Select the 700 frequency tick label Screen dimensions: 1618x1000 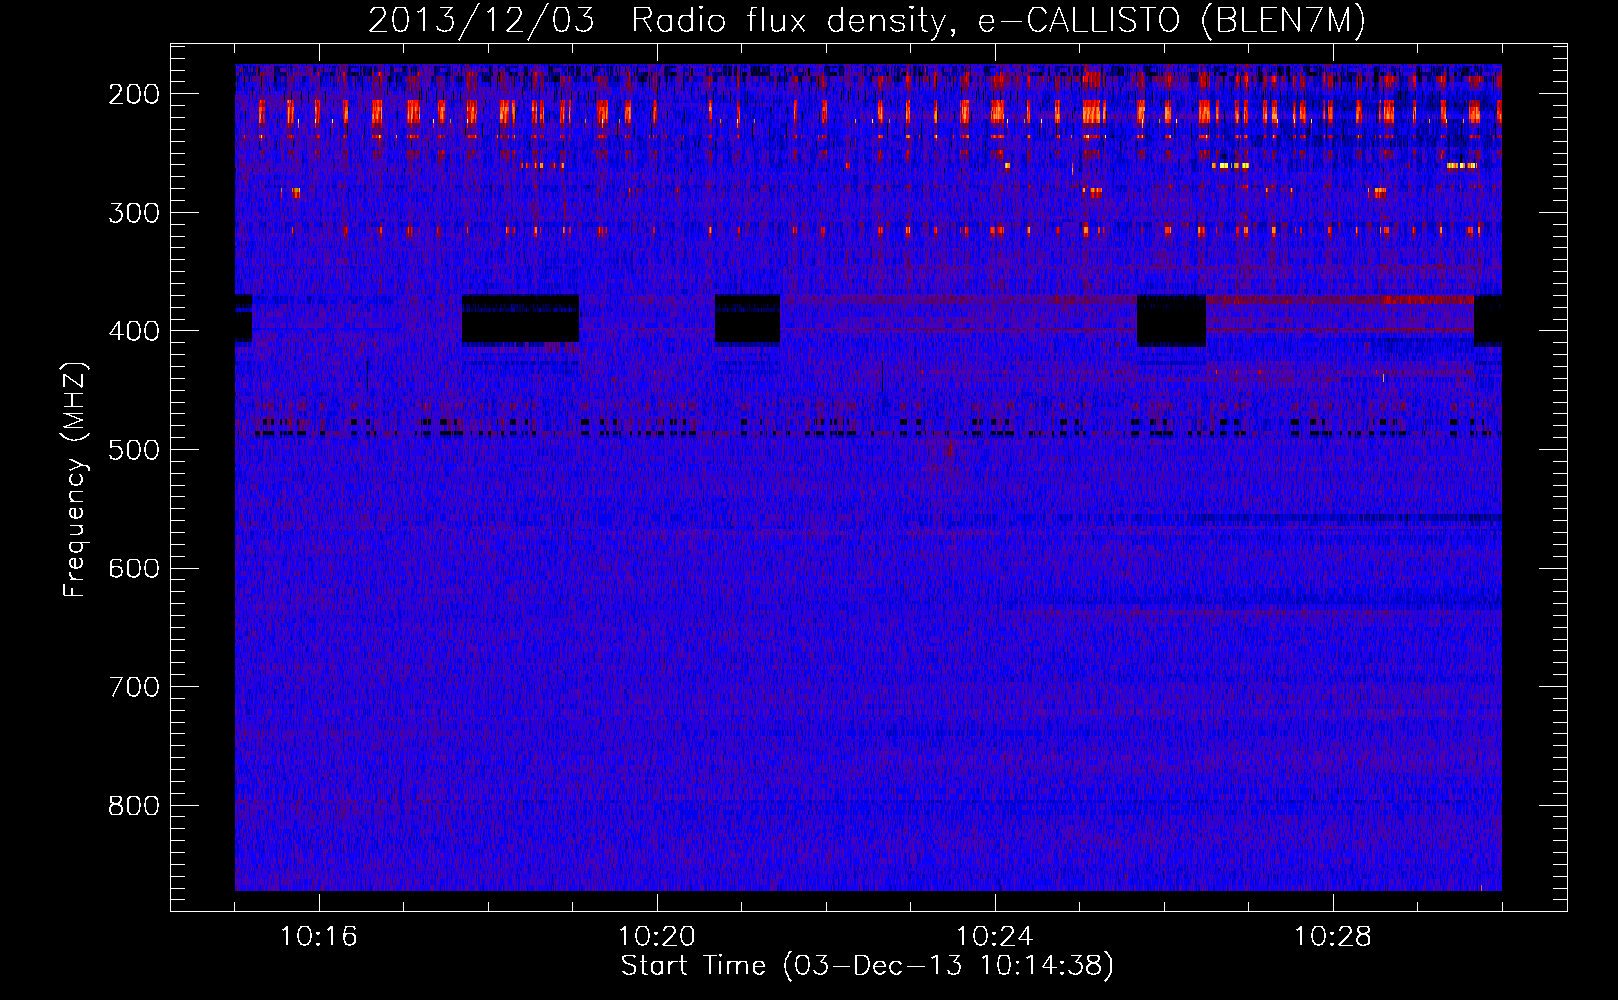133,687
